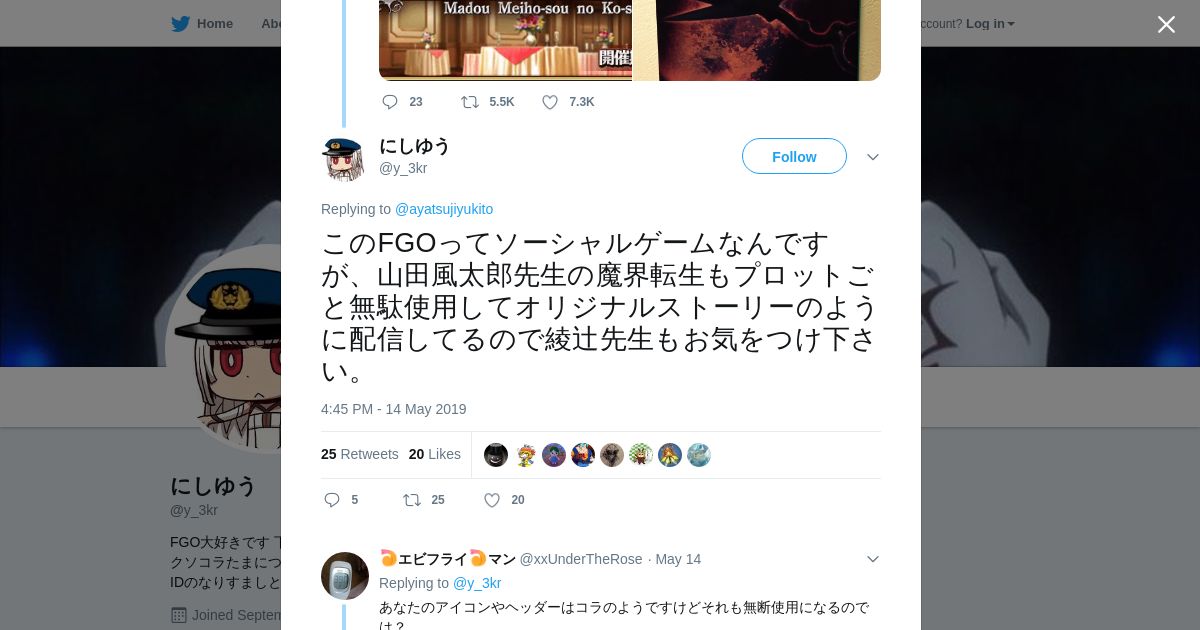Close the tweet overlay with X icon
This screenshot has width=1200, height=630.
pos(1166,24)
